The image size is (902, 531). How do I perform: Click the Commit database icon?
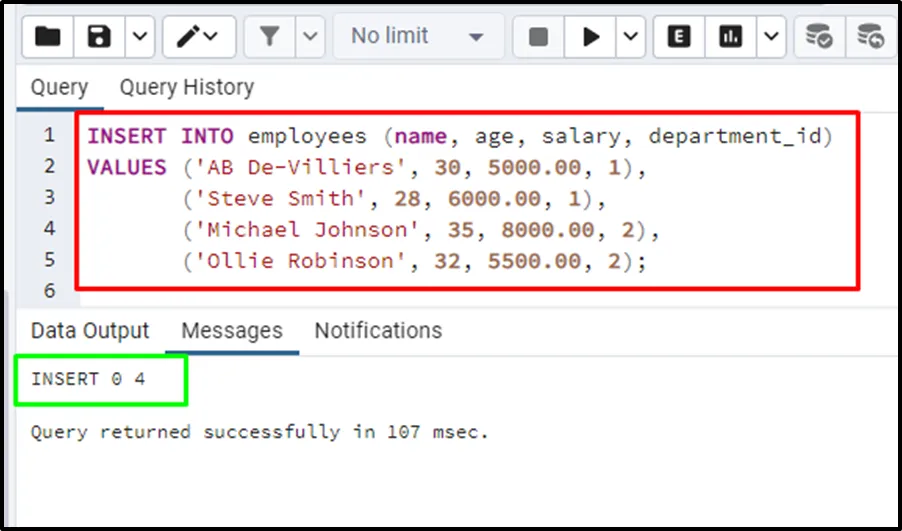pos(820,37)
